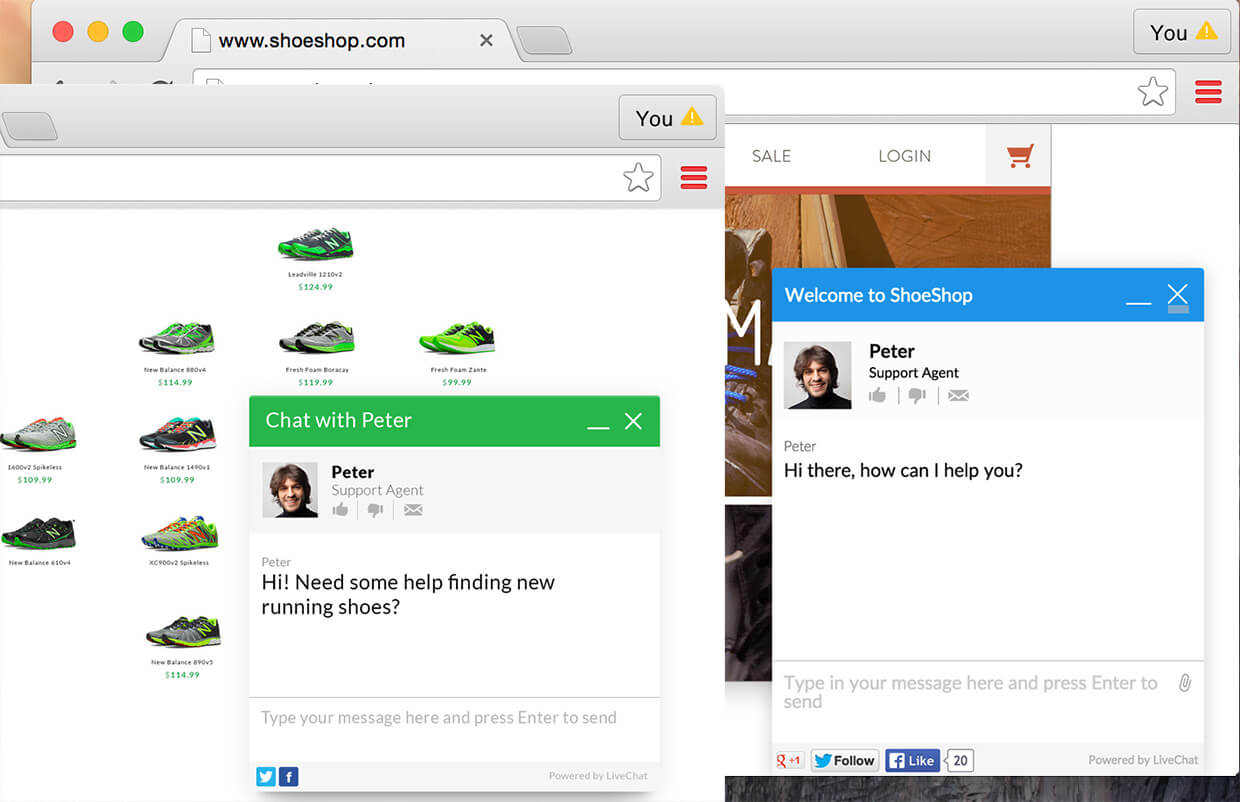This screenshot has width=1240, height=802.
Task: Click the $124.99 price text
Action: (x=316, y=287)
